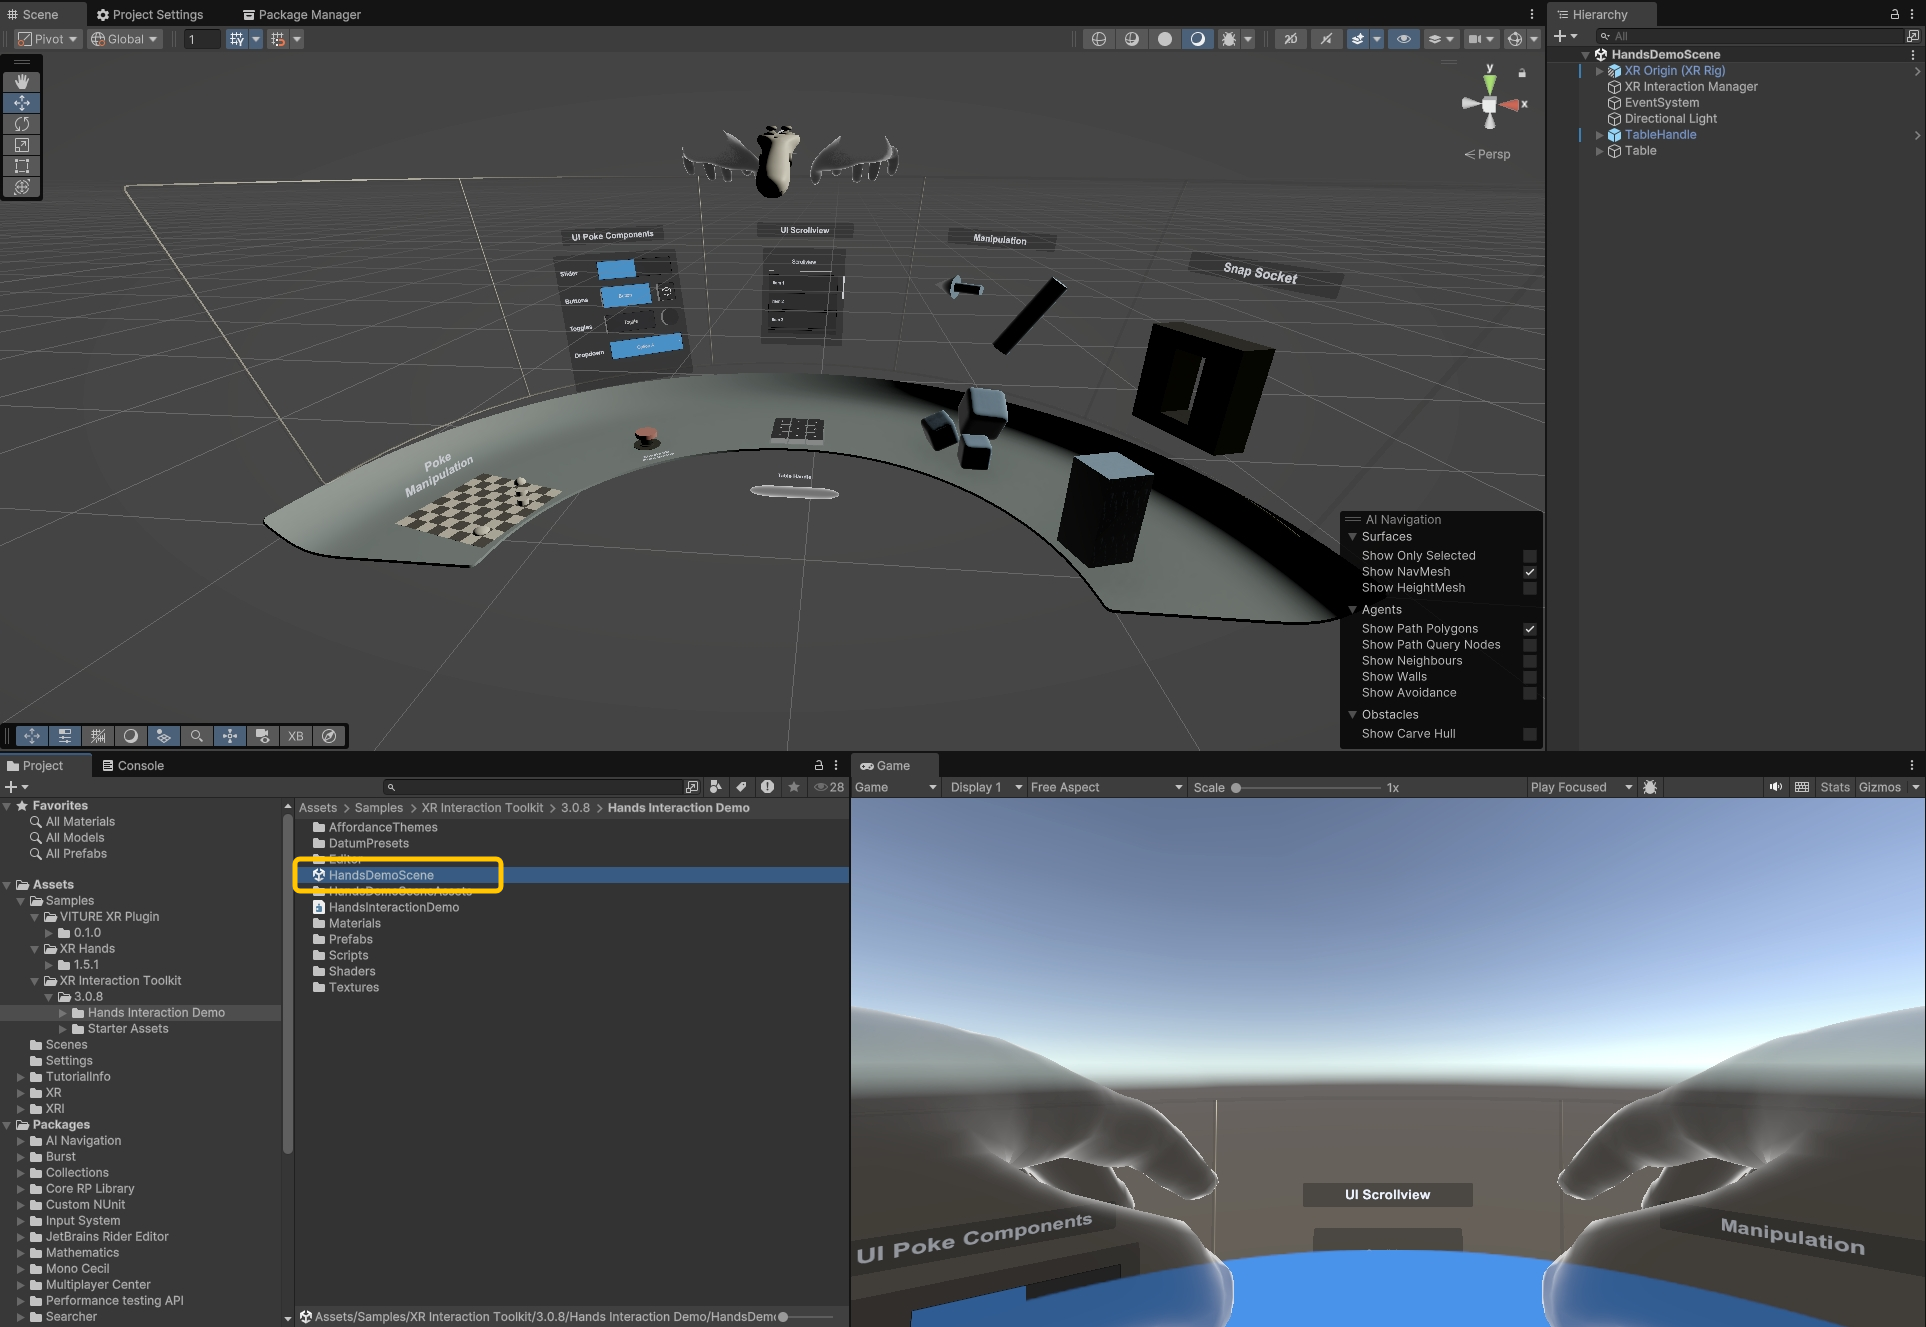Open the Pivot dropdown
This screenshot has width=1926, height=1327.
pyautogui.click(x=48, y=39)
